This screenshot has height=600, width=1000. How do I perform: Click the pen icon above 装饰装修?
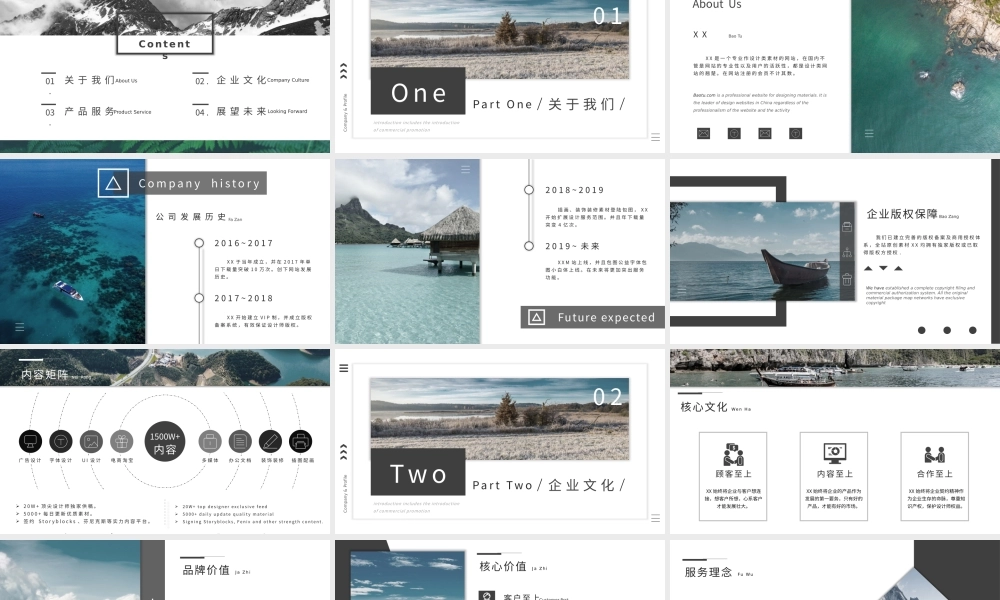click(x=270, y=441)
